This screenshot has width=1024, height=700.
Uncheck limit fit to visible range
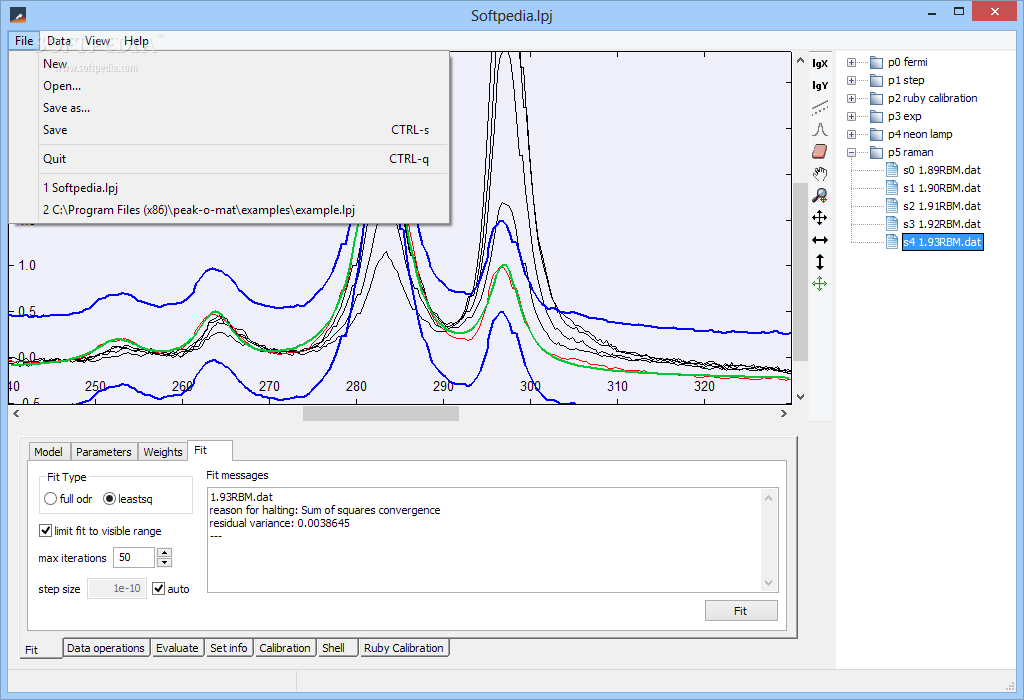coord(46,531)
